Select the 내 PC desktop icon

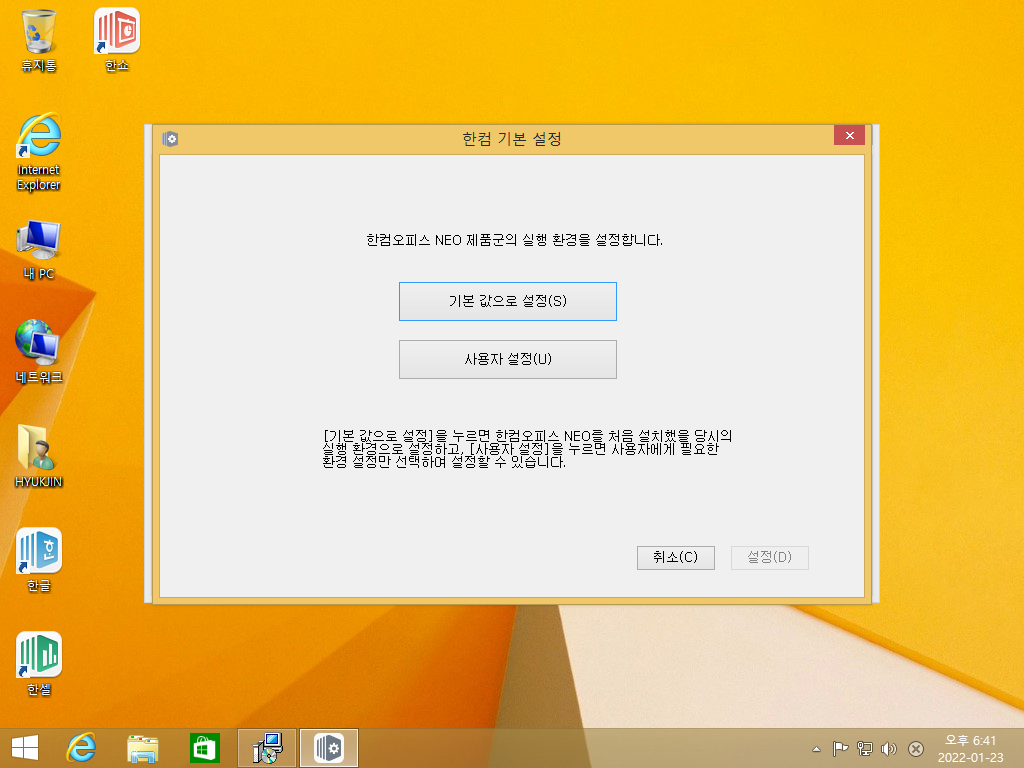(x=39, y=250)
